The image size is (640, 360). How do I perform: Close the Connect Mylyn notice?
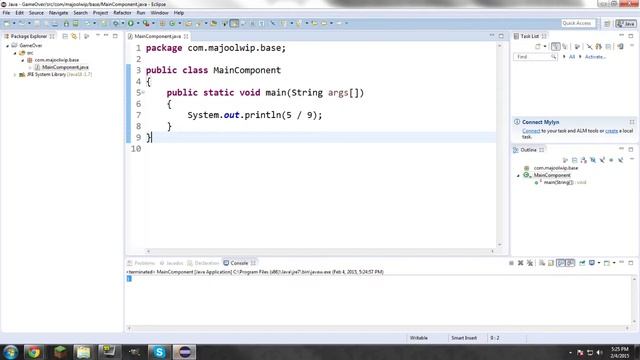click(632, 122)
